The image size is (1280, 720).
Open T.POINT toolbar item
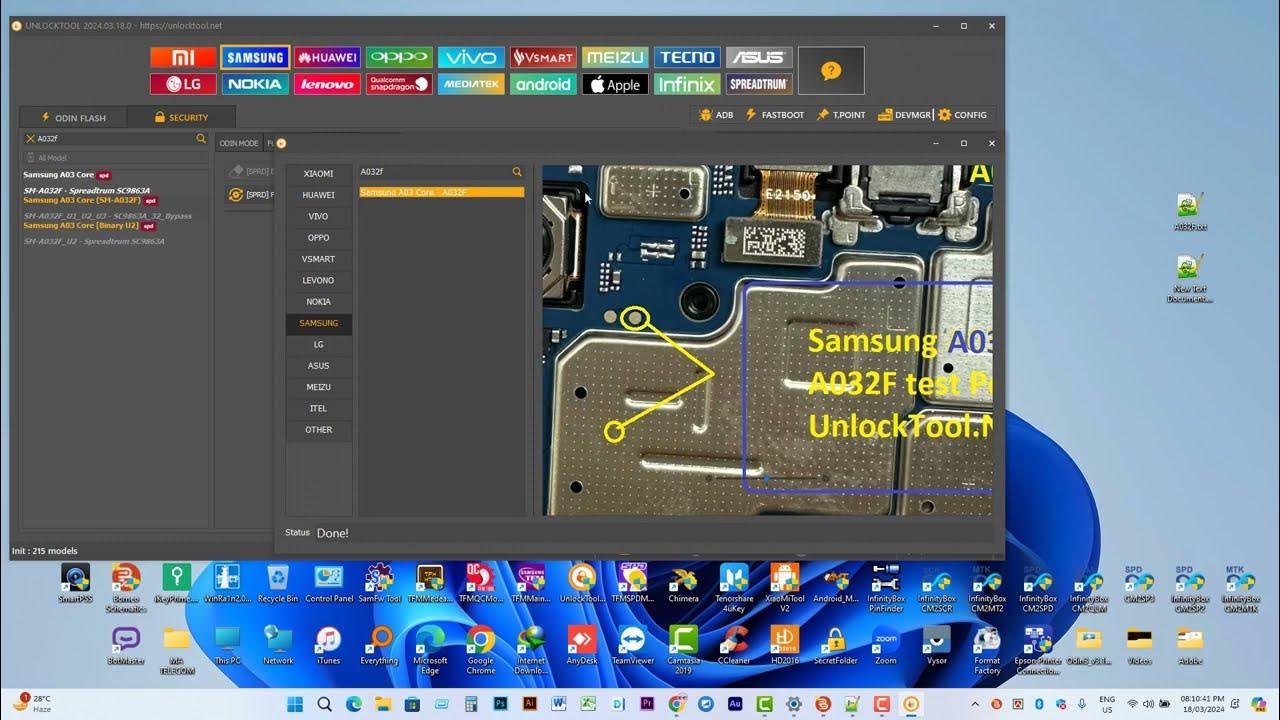(841, 115)
